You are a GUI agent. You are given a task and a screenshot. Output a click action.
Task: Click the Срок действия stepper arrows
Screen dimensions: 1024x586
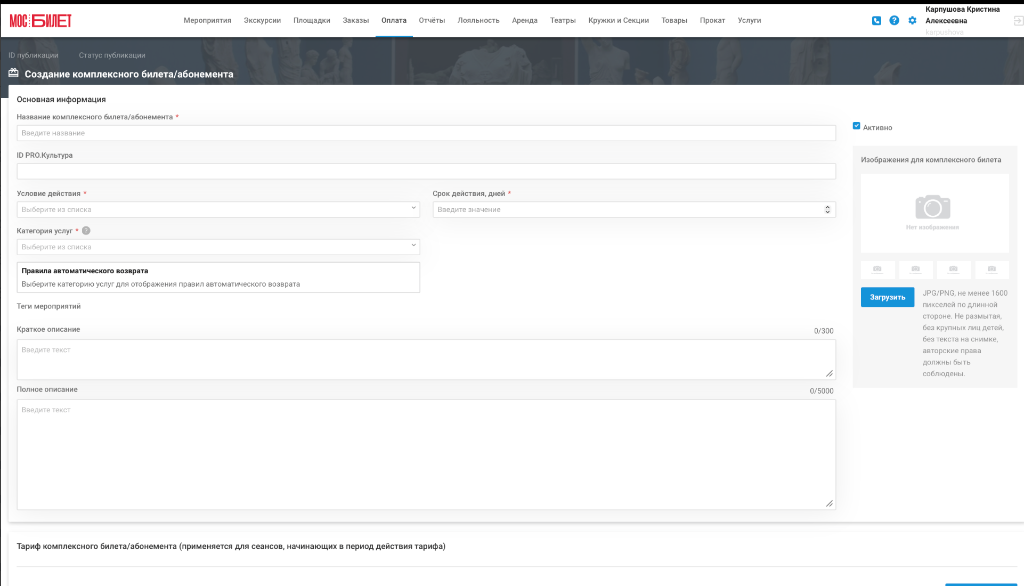827,210
